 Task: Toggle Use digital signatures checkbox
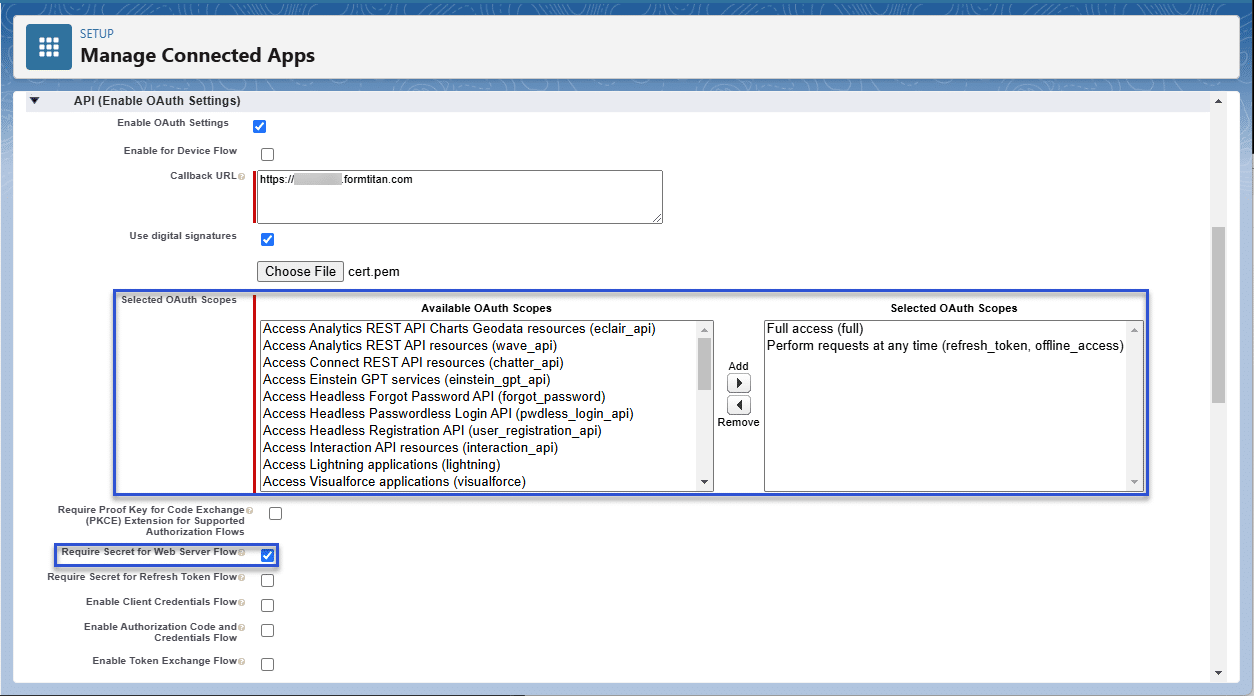pyautogui.click(x=267, y=239)
